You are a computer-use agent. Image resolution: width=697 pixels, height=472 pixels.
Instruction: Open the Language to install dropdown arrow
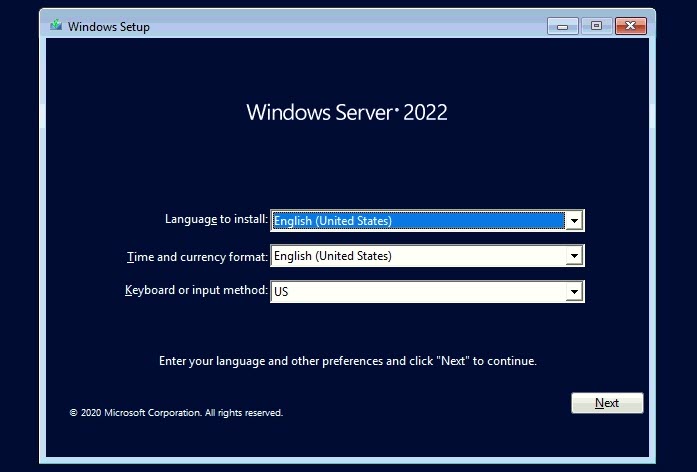click(573, 221)
